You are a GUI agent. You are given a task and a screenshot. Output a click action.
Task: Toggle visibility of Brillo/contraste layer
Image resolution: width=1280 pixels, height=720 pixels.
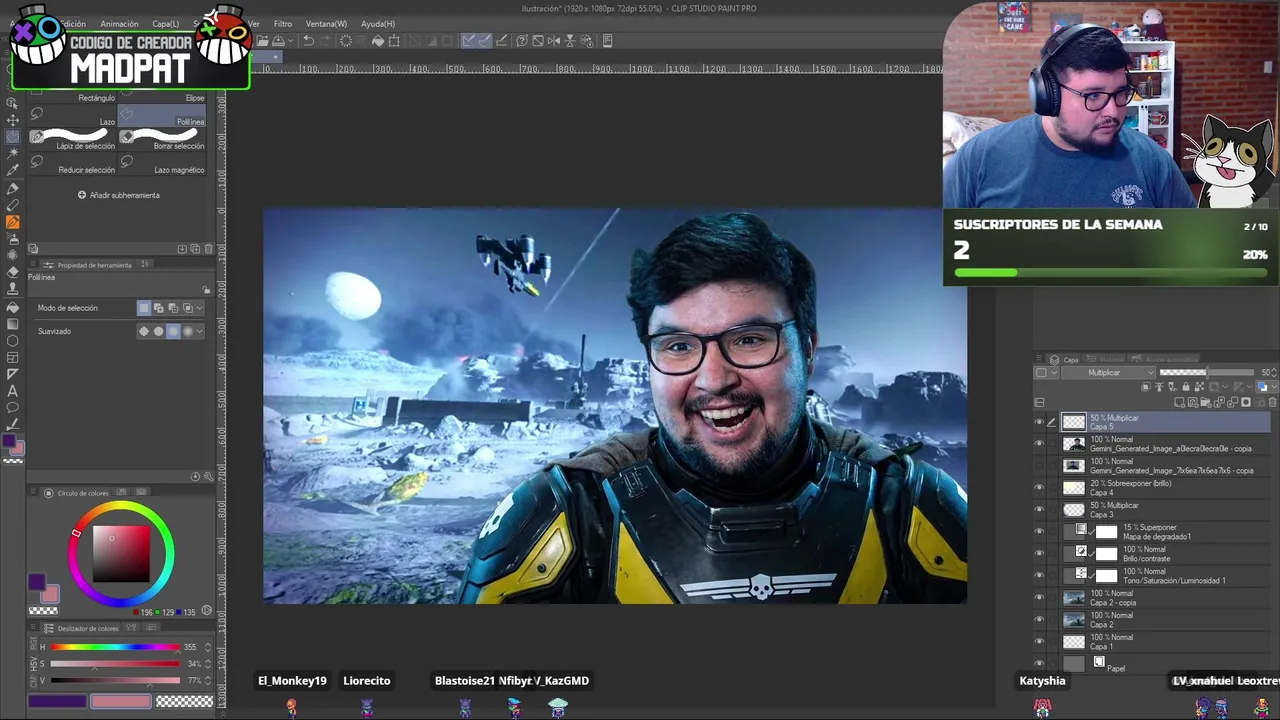pos(1039,554)
